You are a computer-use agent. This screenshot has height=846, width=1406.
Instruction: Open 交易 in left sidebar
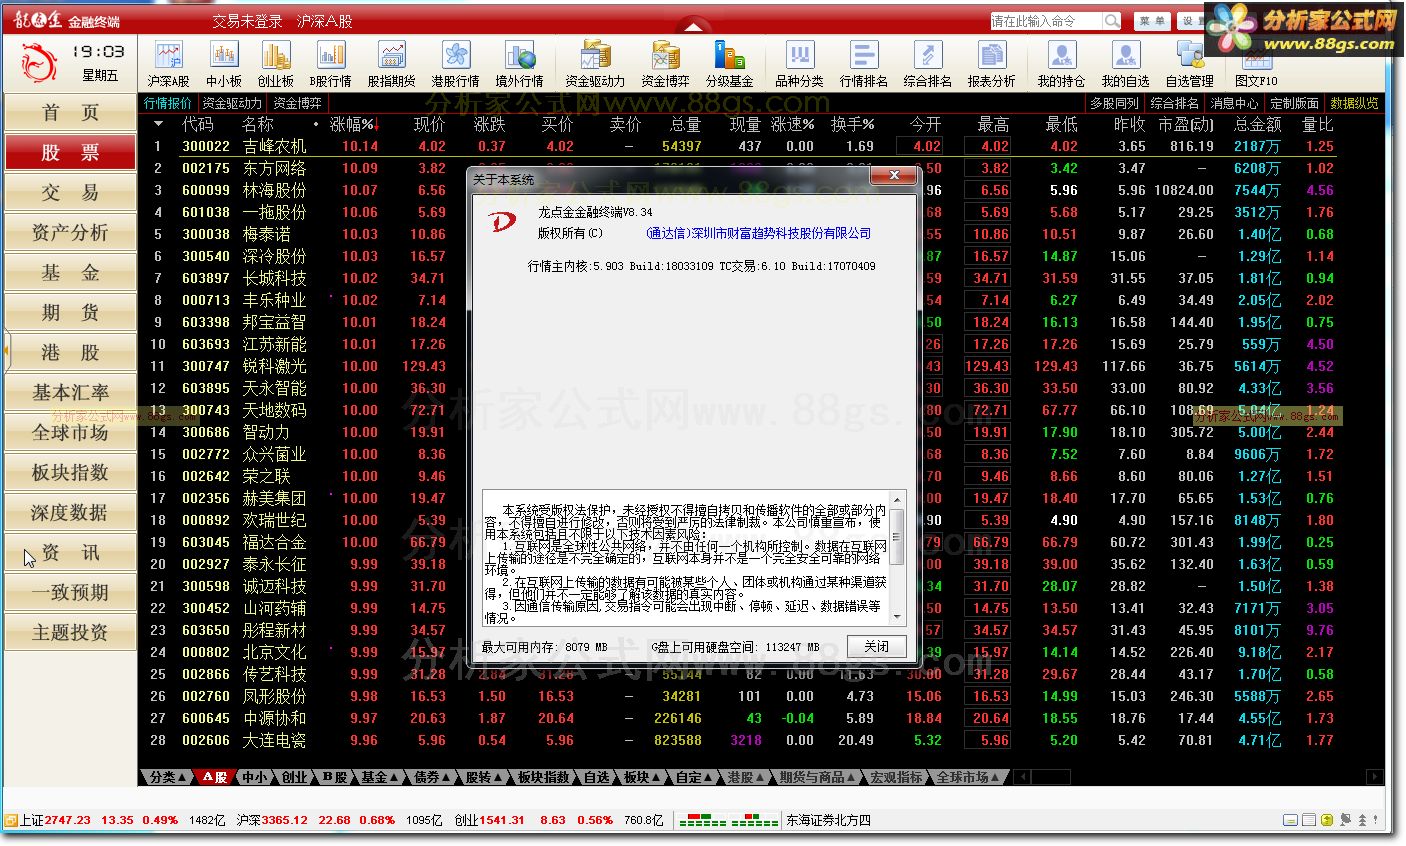70,193
